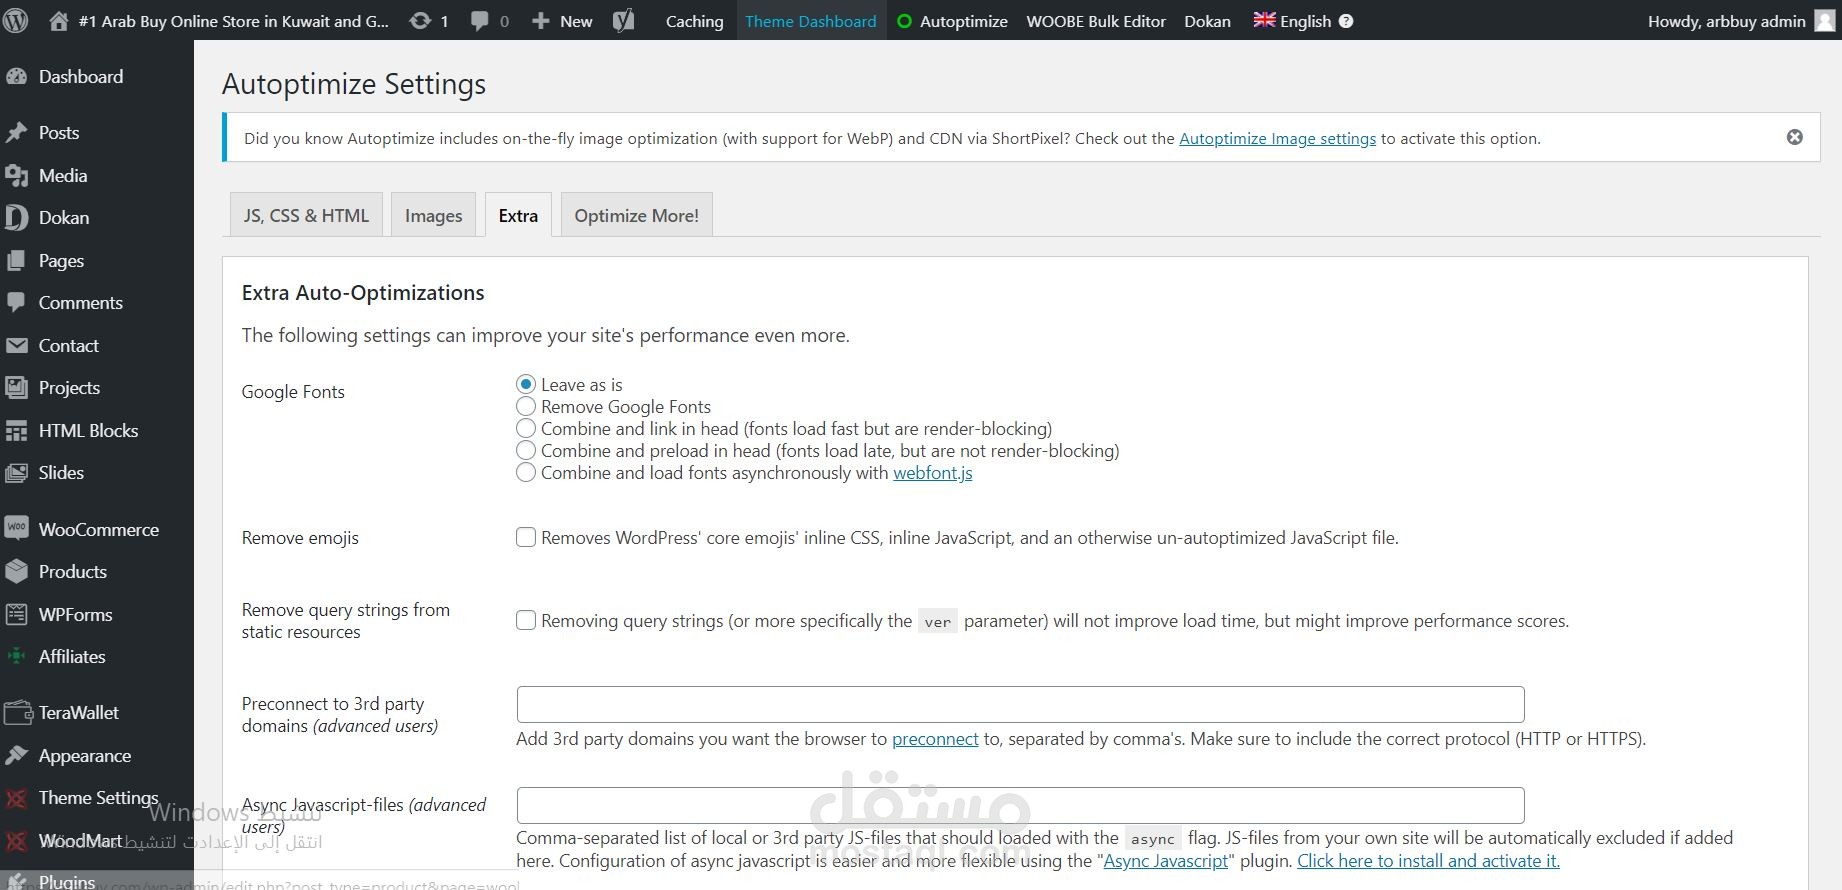The height and width of the screenshot is (890, 1842).
Task: Open the webfont.js link
Action: [933, 472]
